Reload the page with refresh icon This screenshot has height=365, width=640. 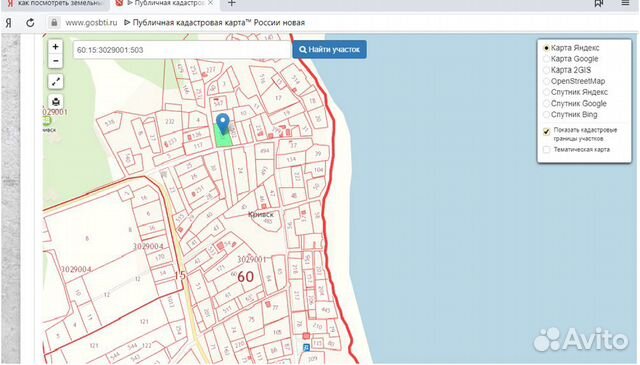(30, 23)
